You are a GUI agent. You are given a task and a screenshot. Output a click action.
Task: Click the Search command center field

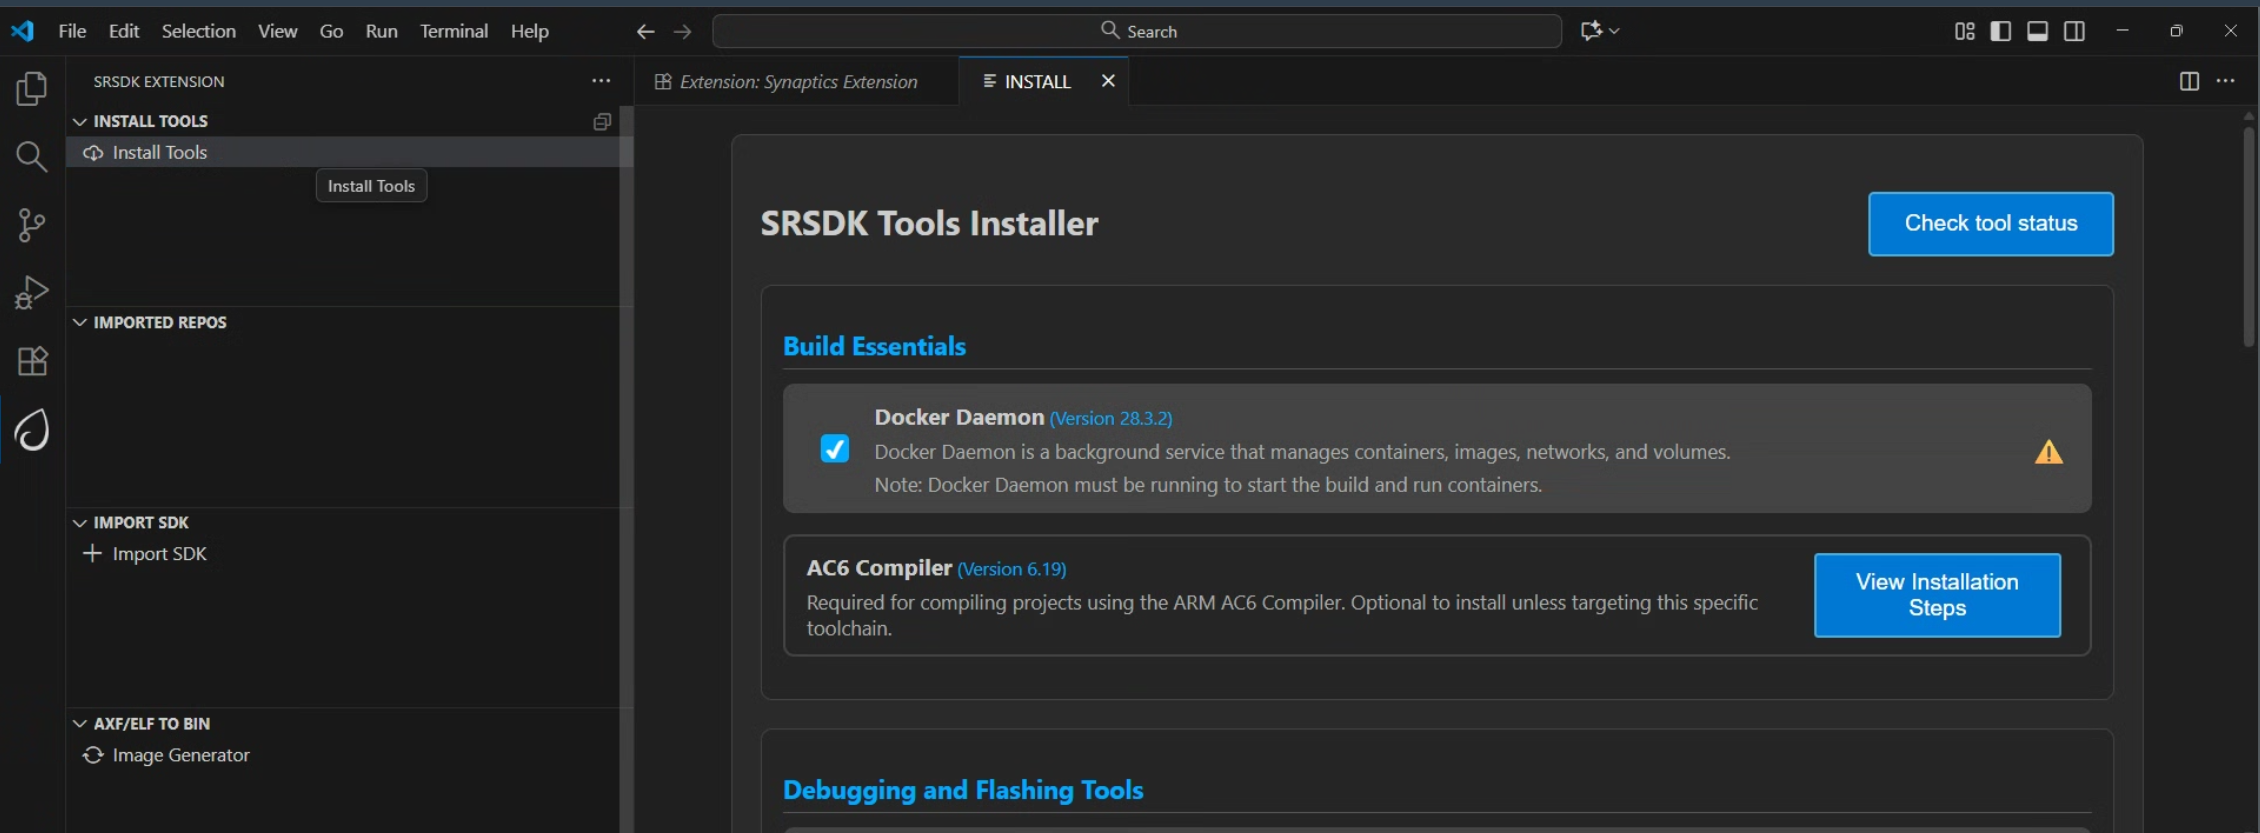1137,31
